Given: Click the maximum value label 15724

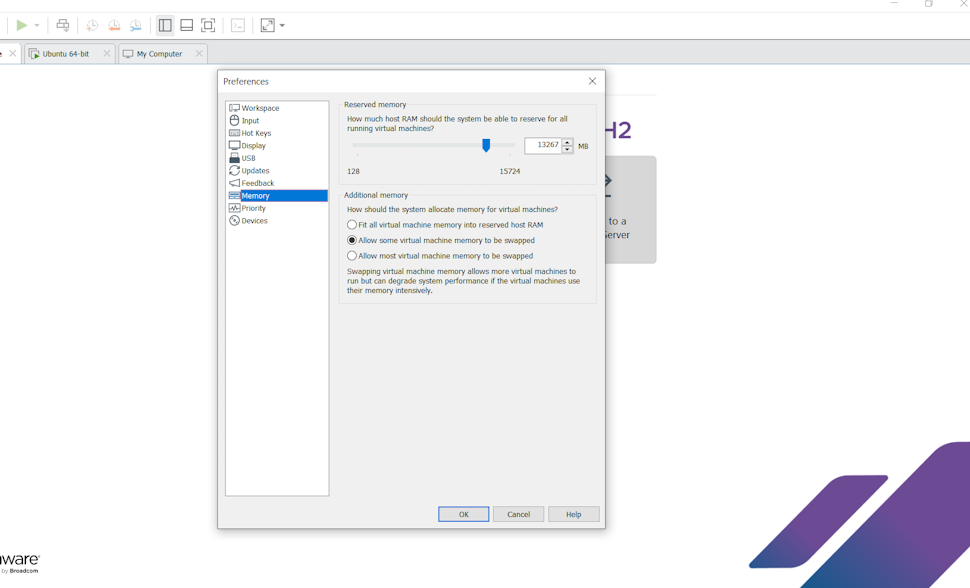Looking at the screenshot, I should pyautogui.click(x=510, y=171).
